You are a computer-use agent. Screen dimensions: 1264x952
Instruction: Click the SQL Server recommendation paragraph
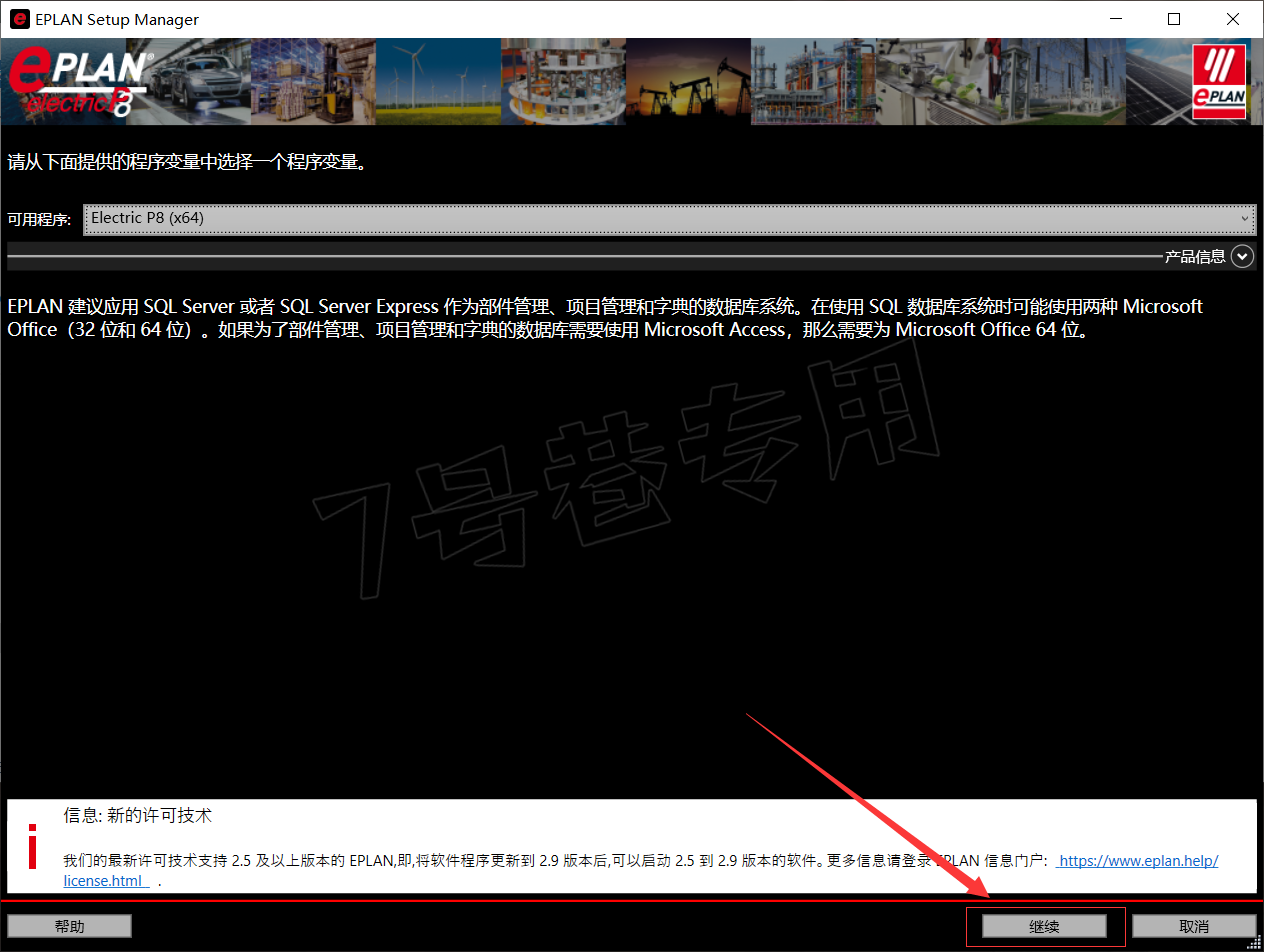[605, 318]
